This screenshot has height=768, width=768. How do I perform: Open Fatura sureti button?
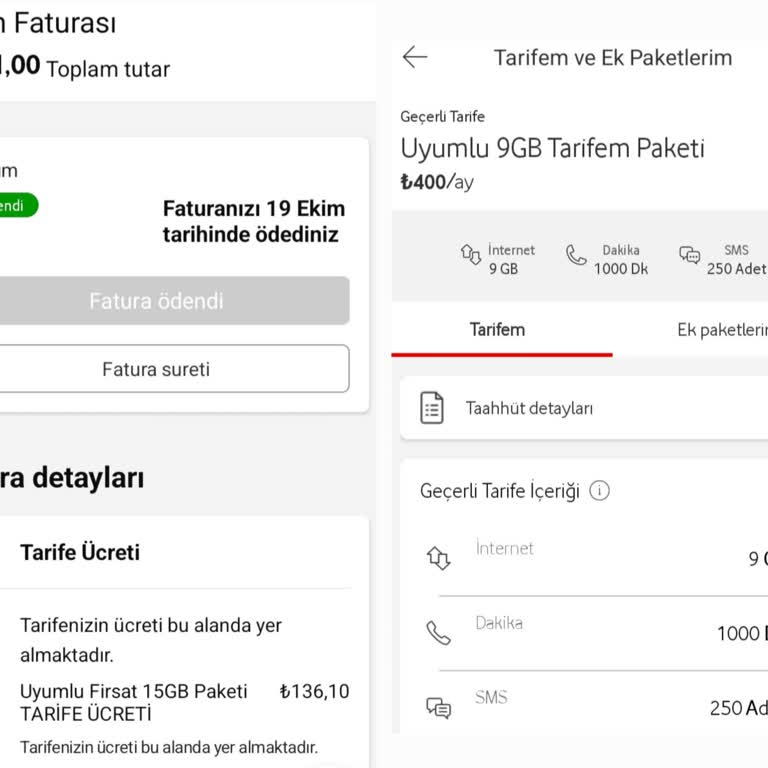coord(174,369)
